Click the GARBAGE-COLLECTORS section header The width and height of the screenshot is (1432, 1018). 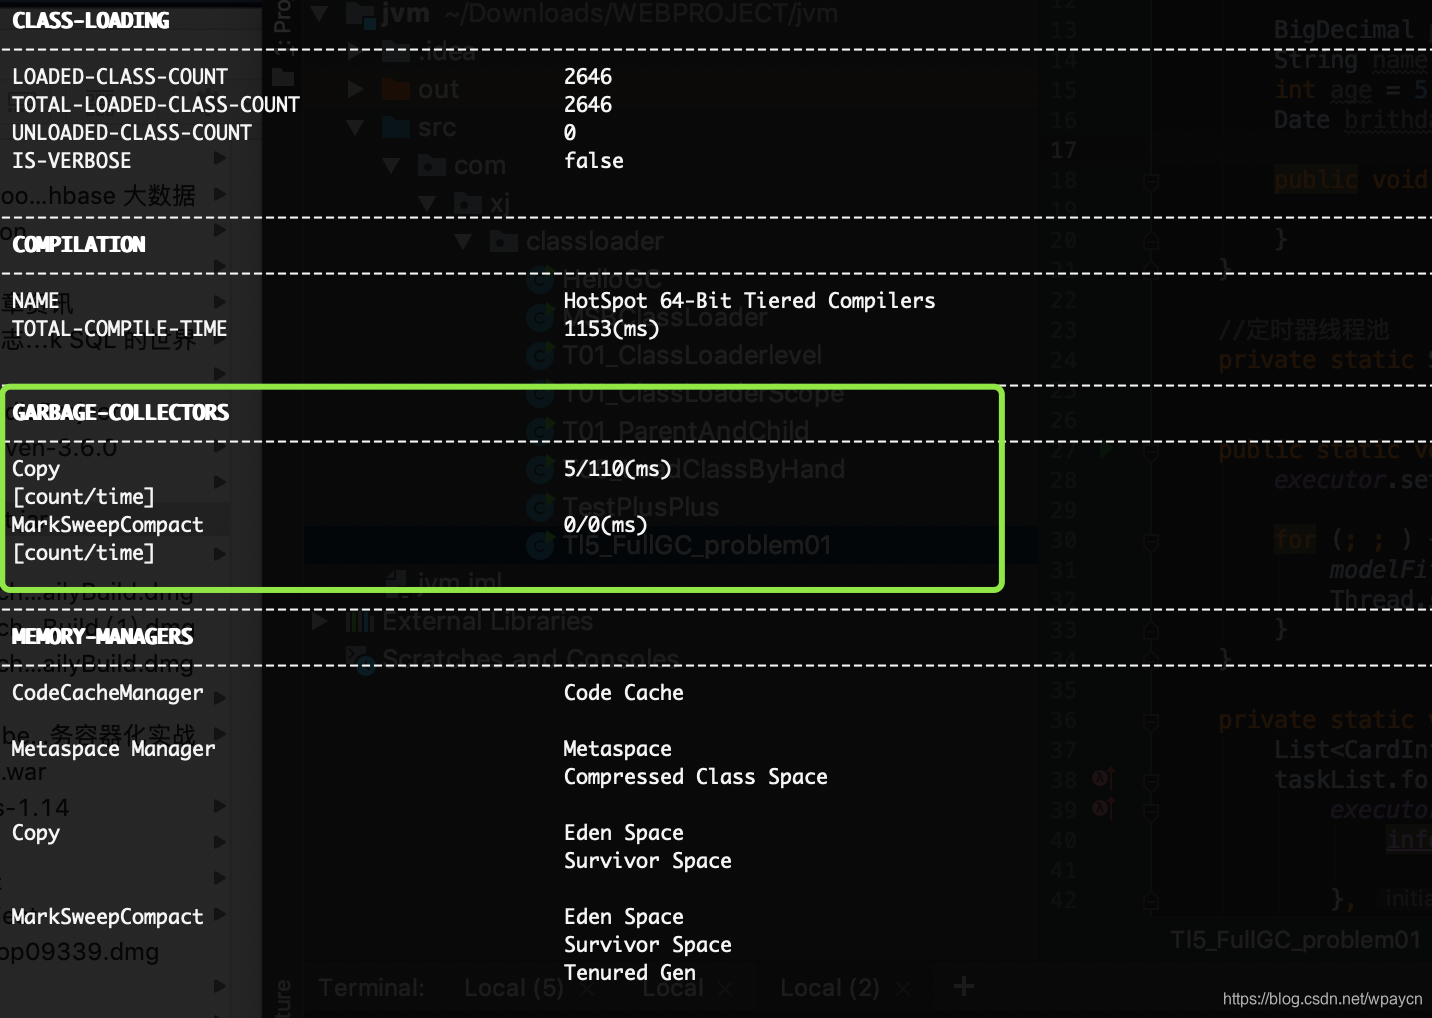[121, 412]
